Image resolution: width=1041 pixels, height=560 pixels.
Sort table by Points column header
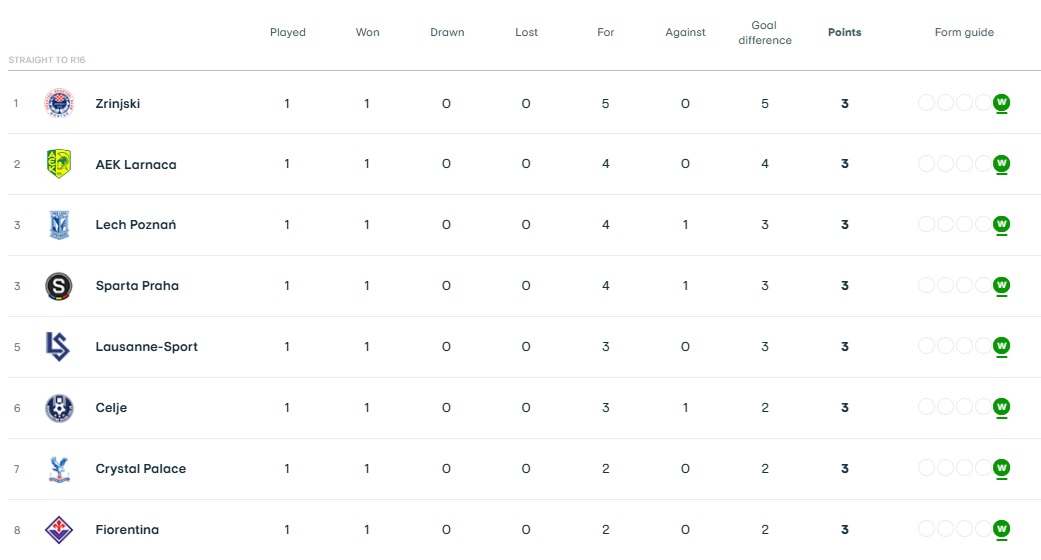(844, 32)
